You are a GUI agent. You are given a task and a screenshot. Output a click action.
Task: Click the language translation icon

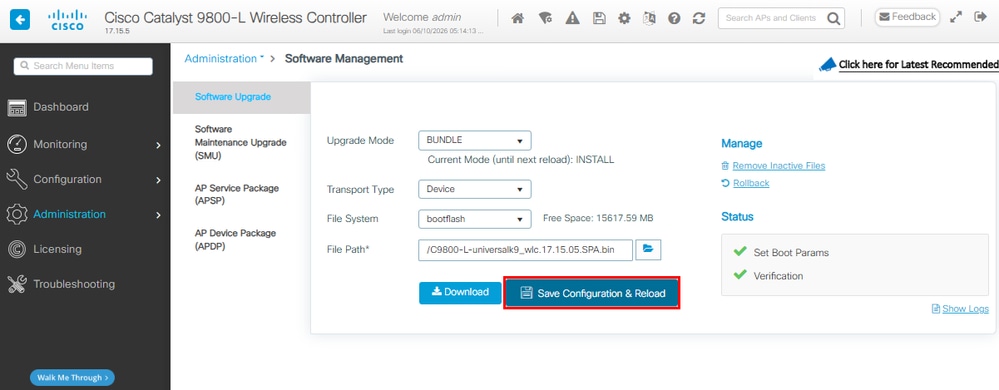click(x=649, y=18)
